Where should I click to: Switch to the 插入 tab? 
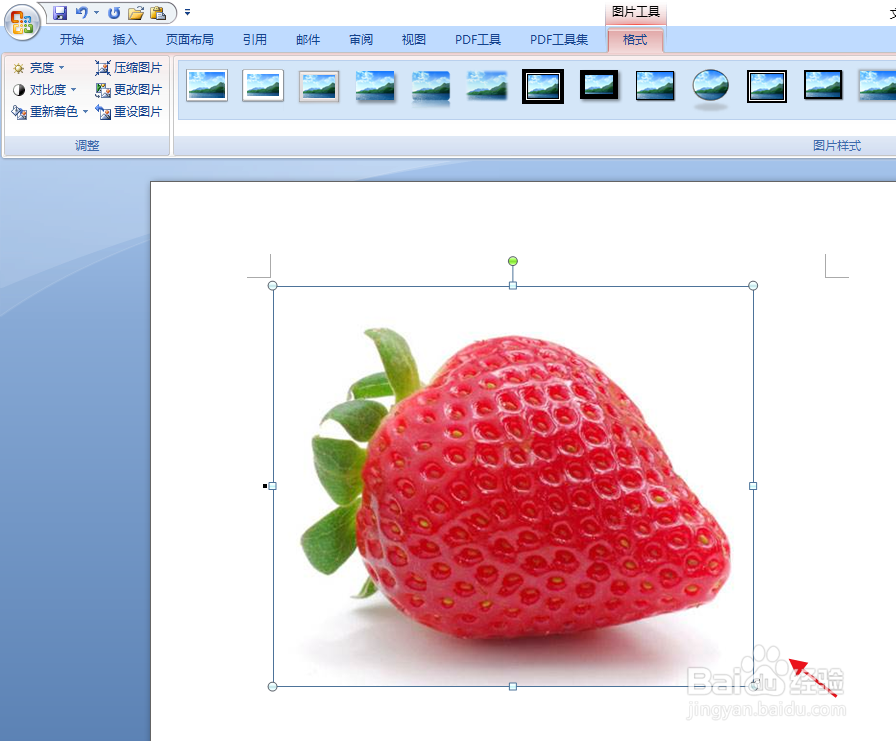coord(125,39)
